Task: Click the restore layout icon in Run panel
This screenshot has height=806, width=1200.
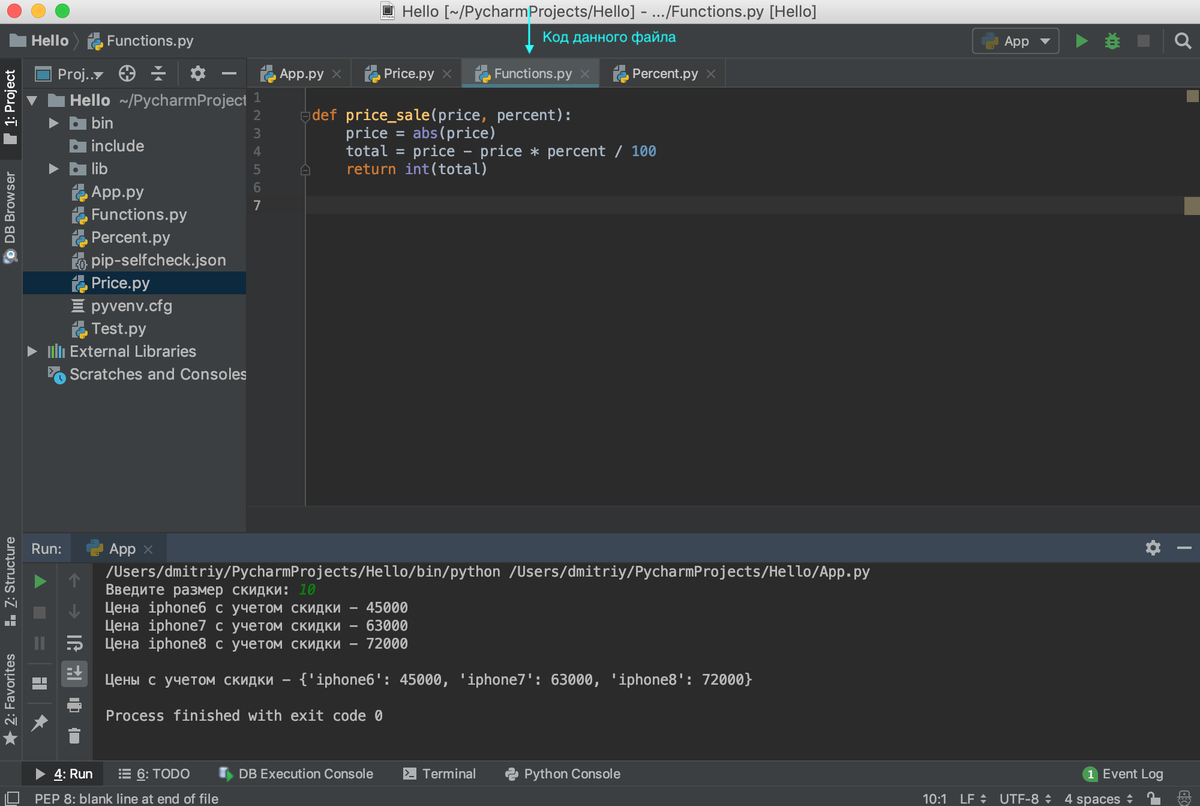Action: (40, 683)
